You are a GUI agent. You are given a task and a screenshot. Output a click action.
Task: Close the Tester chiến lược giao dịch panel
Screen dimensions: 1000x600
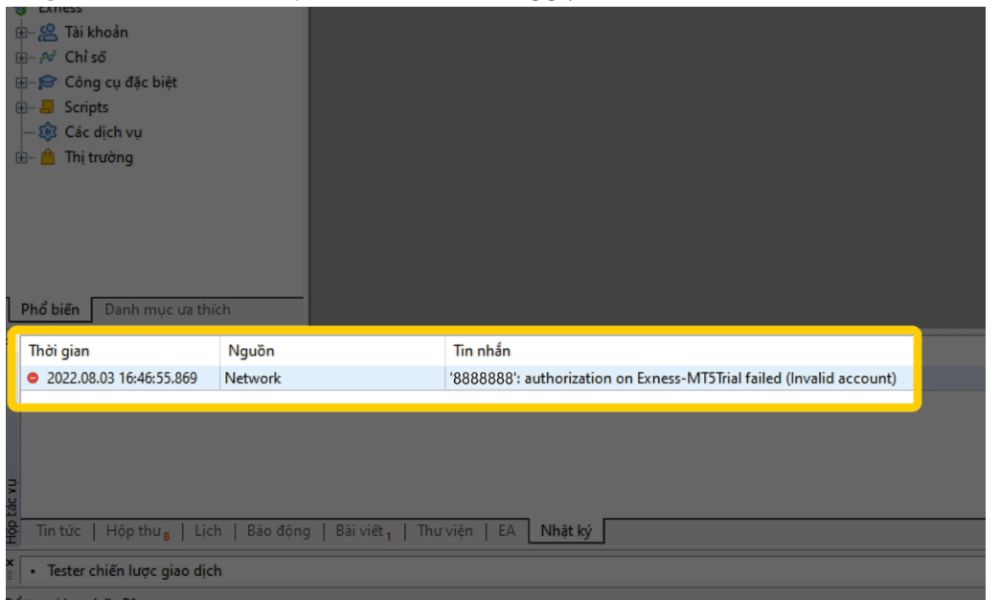coord(11,564)
